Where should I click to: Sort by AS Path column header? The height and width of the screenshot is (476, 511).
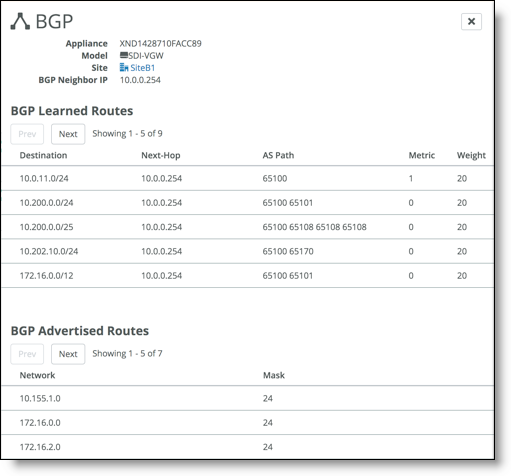pos(278,155)
